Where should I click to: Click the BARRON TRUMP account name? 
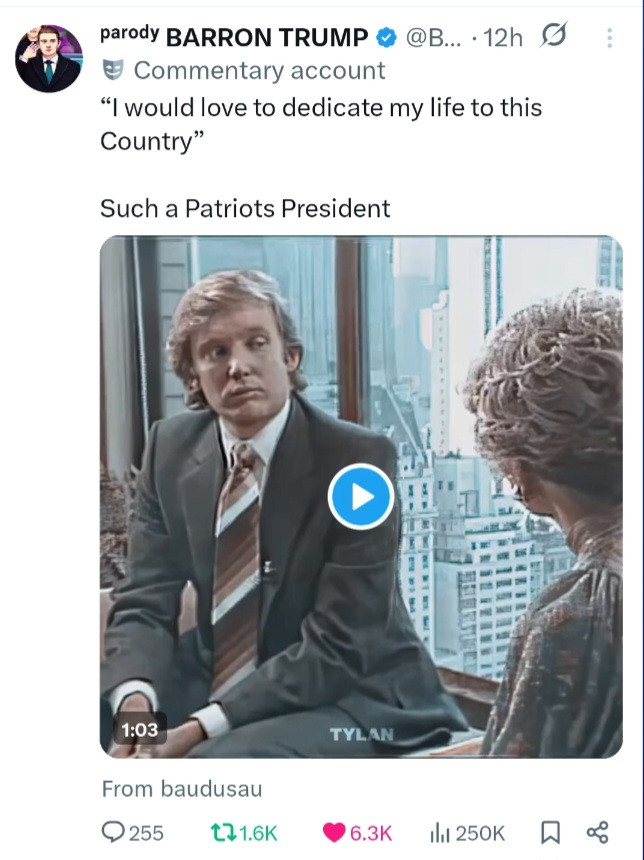[267, 38]
